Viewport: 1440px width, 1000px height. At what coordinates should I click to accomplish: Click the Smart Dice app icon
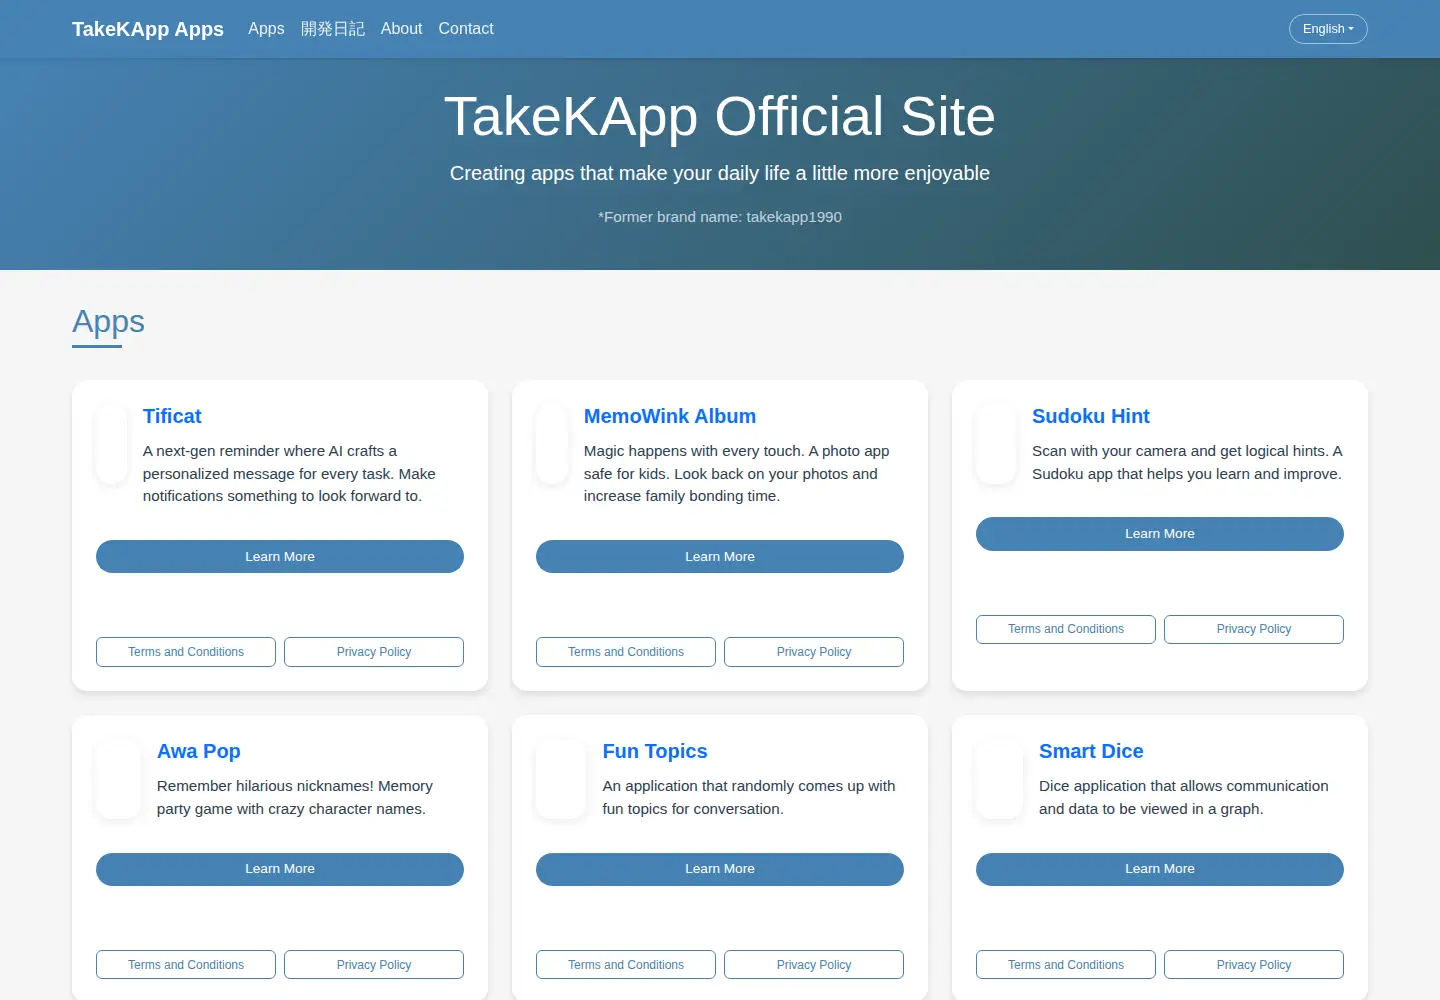1000,780
